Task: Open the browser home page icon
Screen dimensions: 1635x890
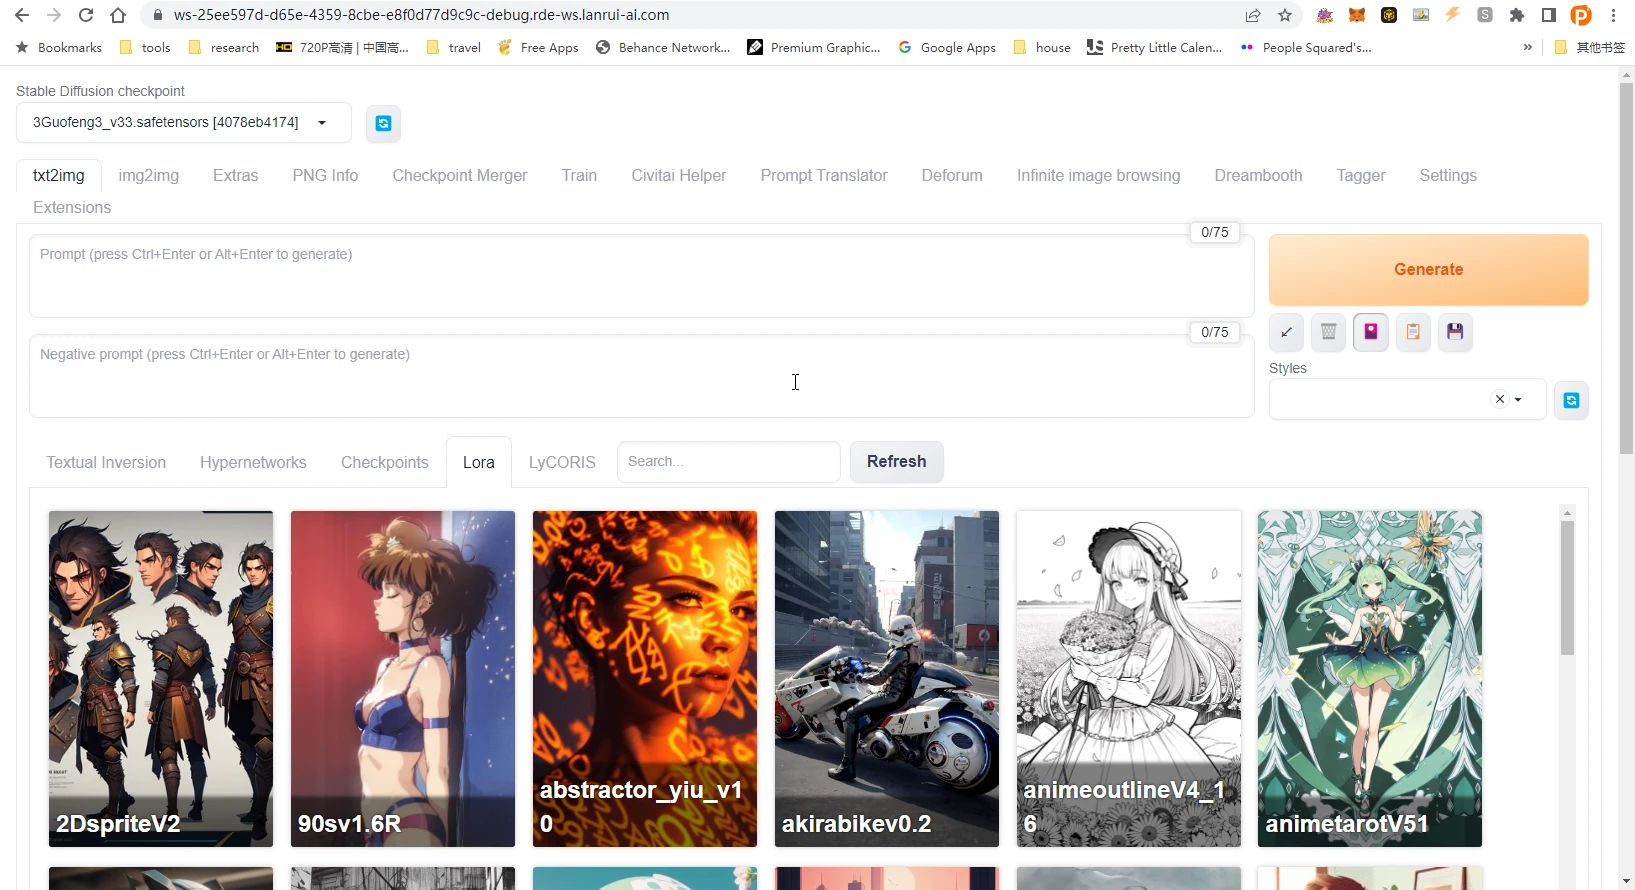Action: [x=118, y=15]
